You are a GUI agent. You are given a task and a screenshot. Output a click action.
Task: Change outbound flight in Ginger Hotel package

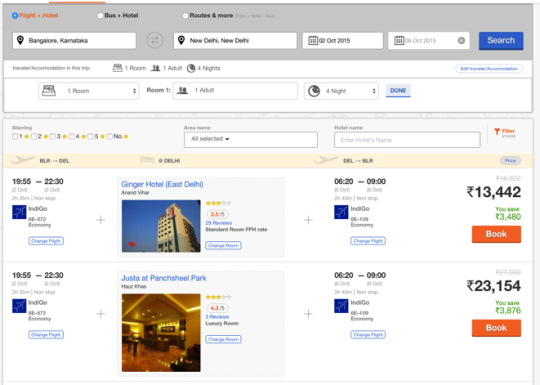pos(46,241)
